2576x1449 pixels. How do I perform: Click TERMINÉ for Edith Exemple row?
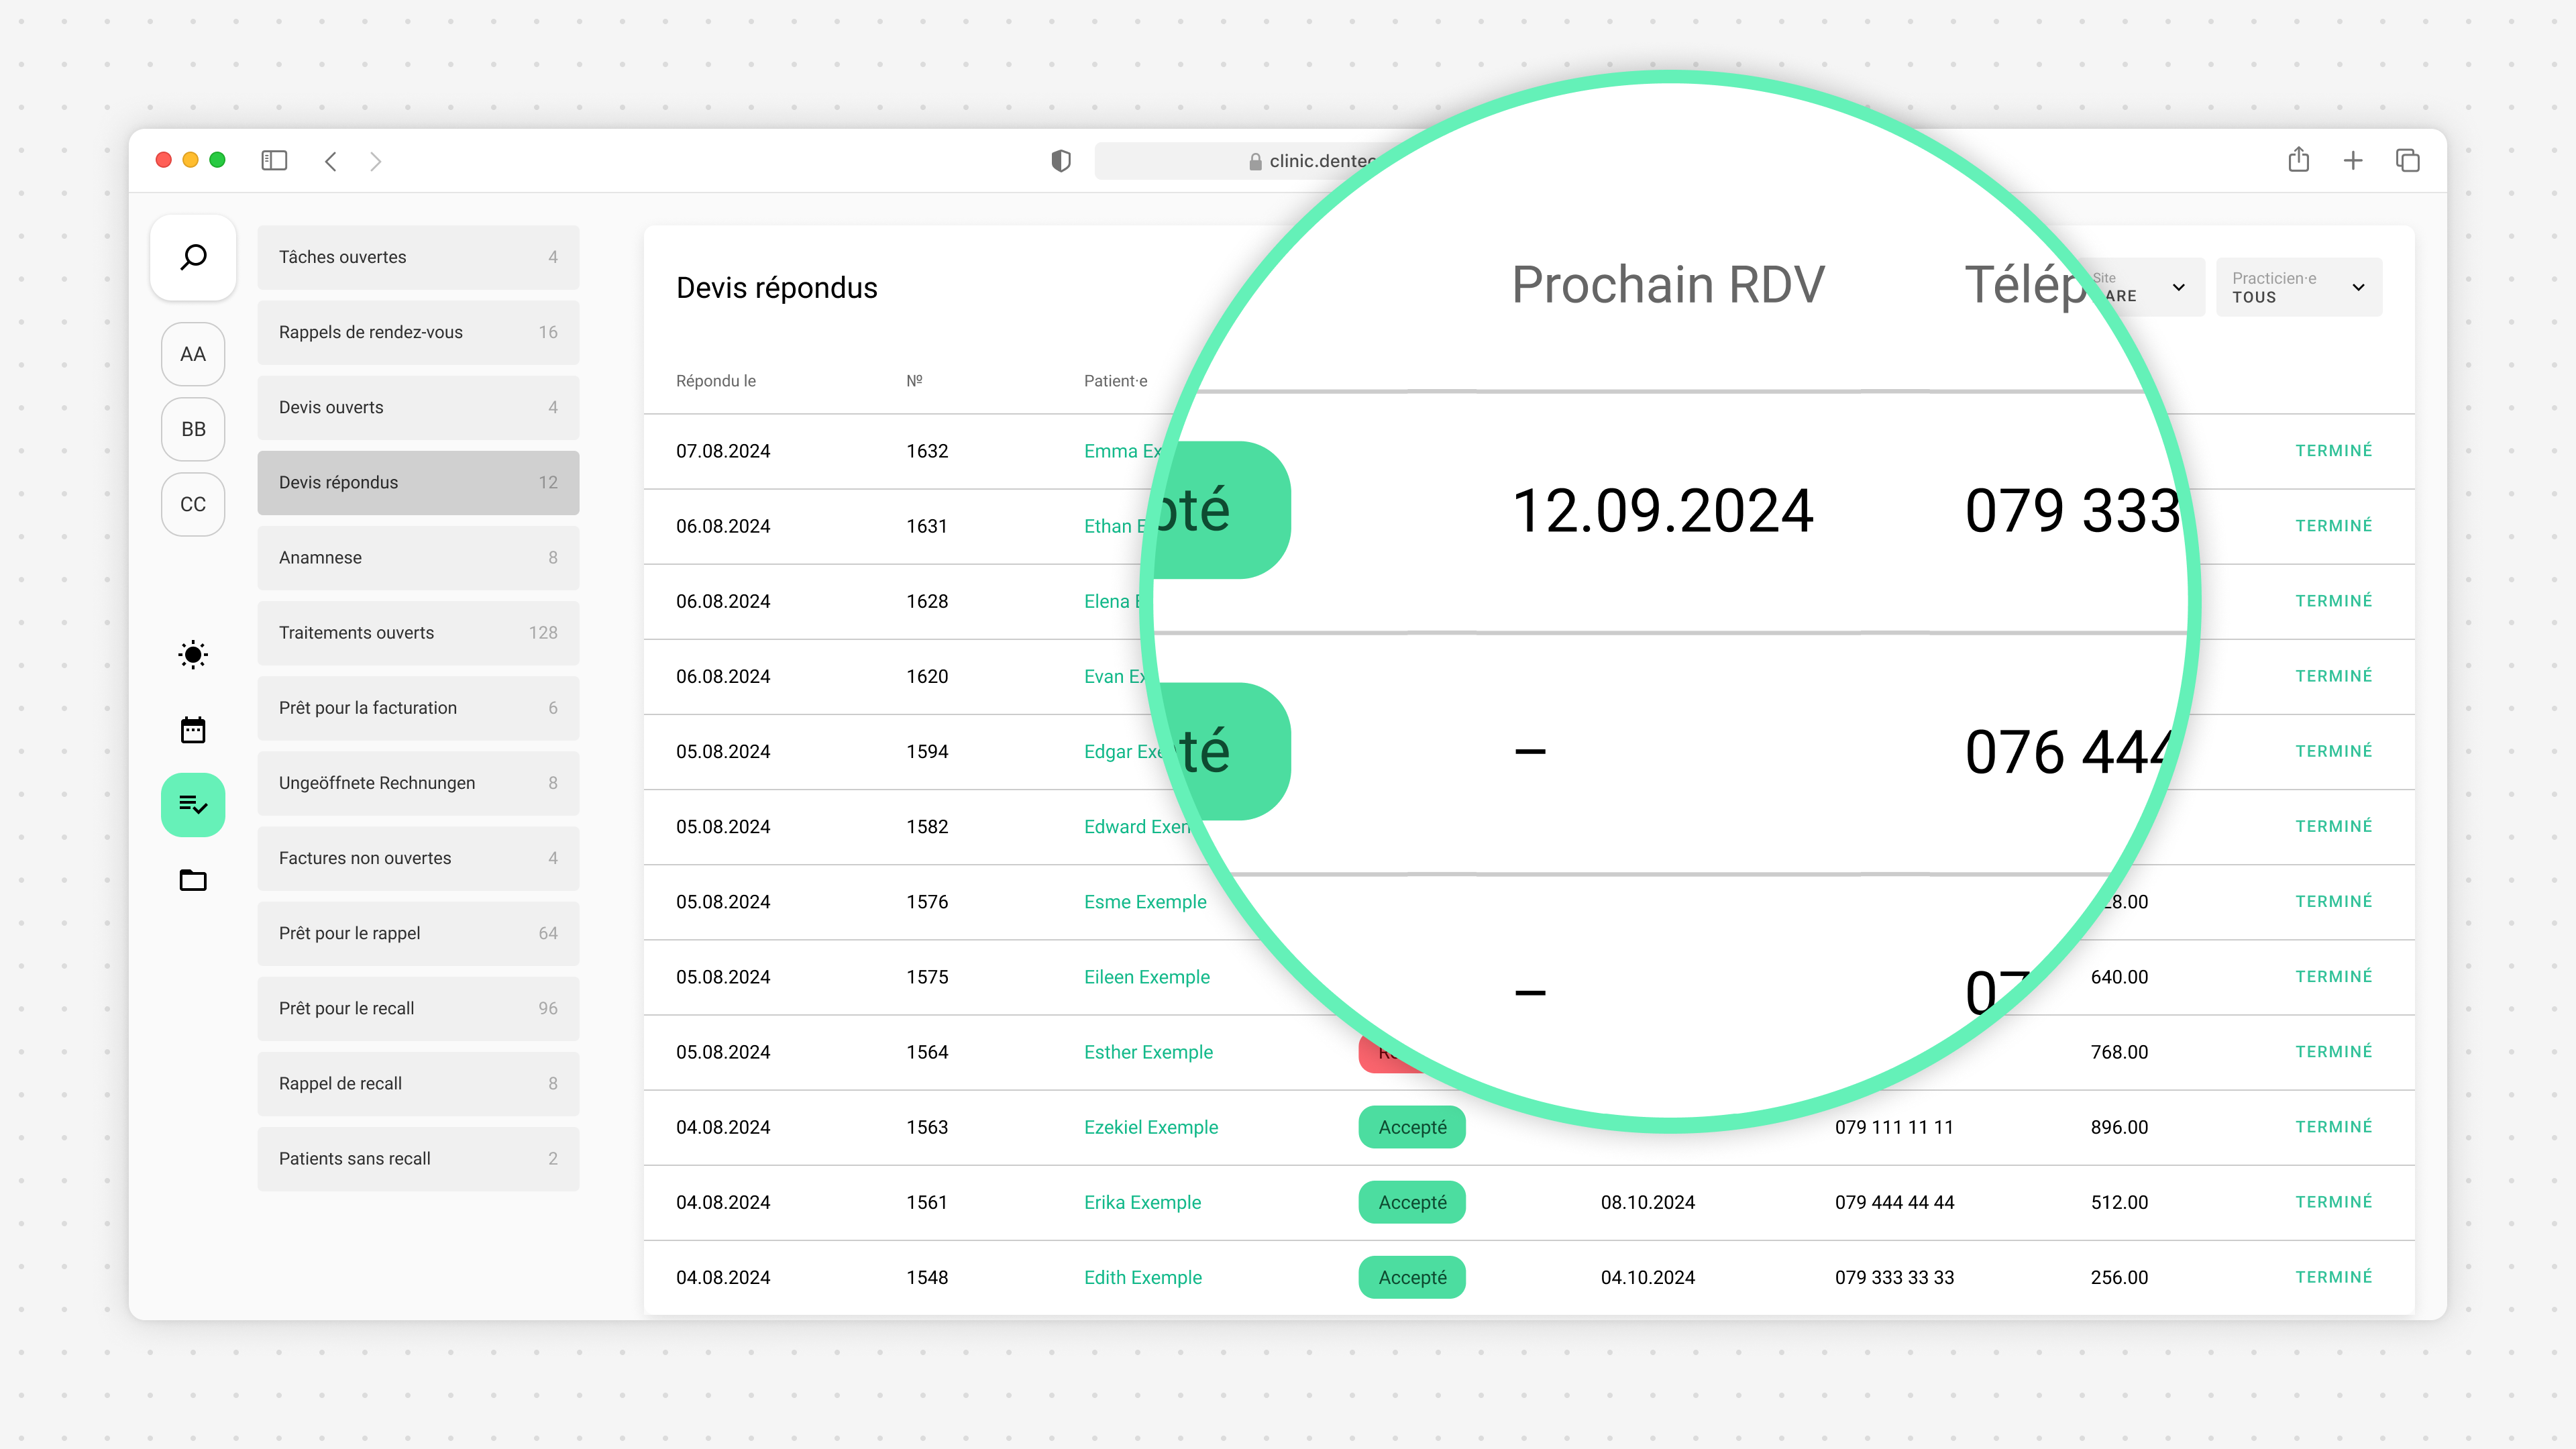click(2333, 1277)
